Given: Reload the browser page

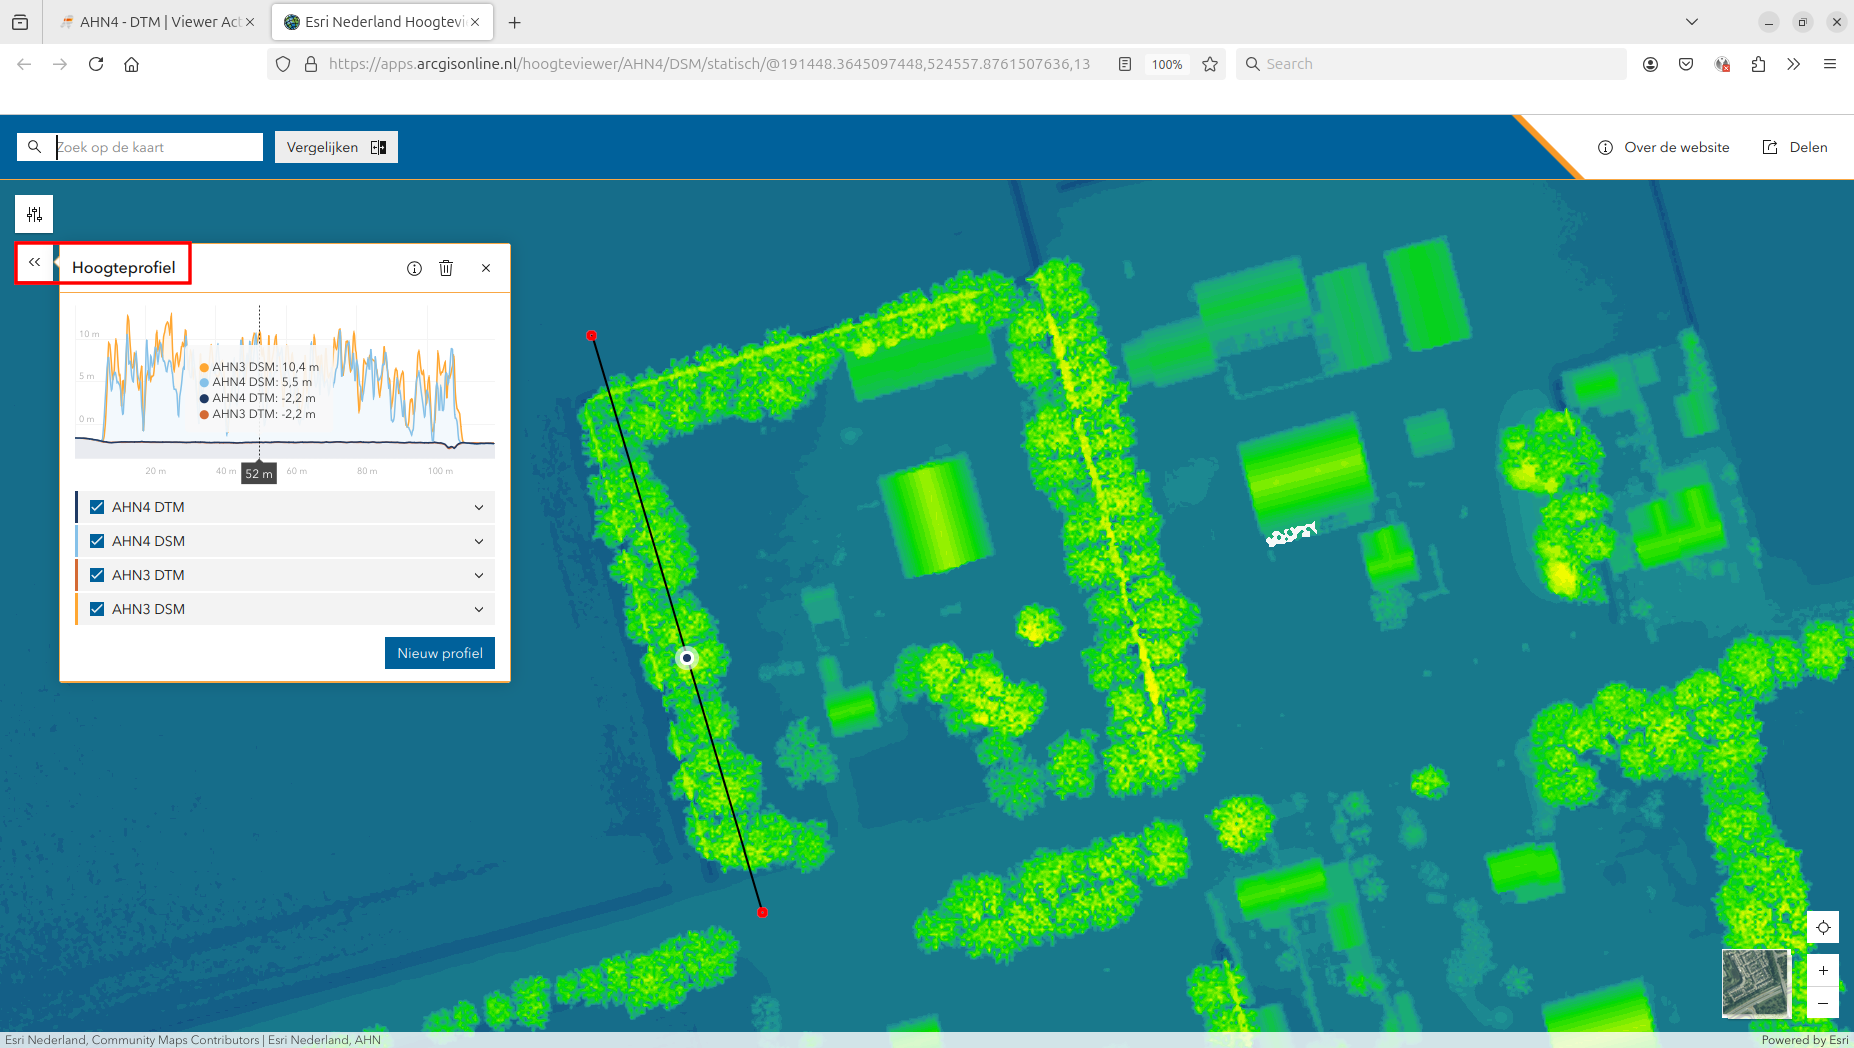Looking at the screenshot, I should point(96,64).
